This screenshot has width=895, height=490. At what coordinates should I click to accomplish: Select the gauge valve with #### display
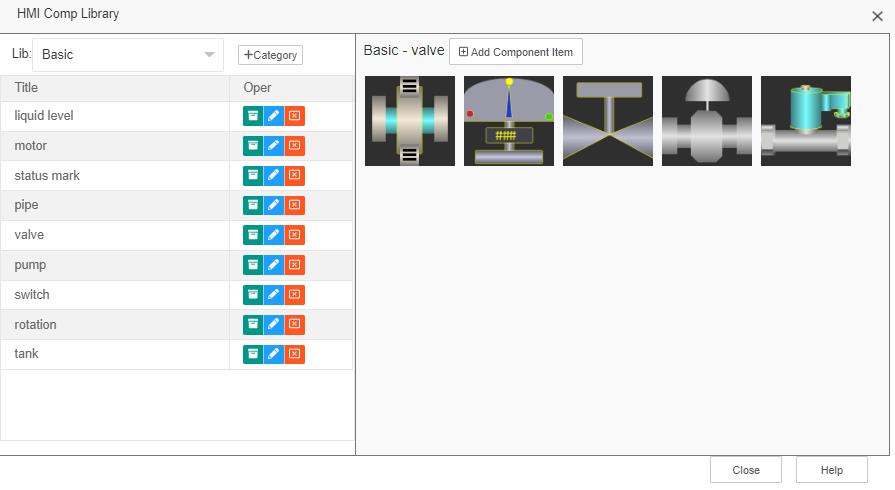(509, 121)
